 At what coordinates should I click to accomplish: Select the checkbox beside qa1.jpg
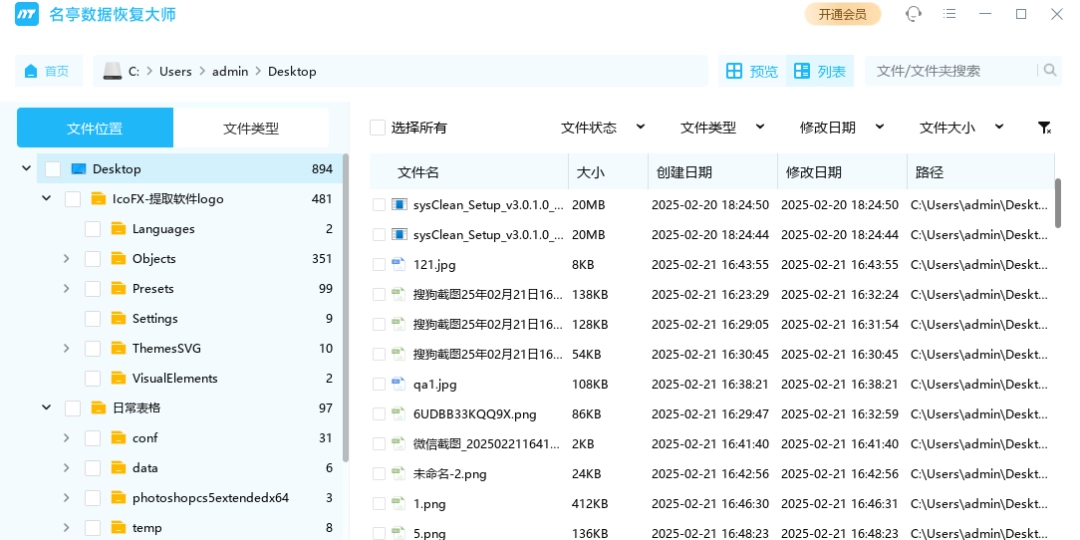click(x=379, y=384)
